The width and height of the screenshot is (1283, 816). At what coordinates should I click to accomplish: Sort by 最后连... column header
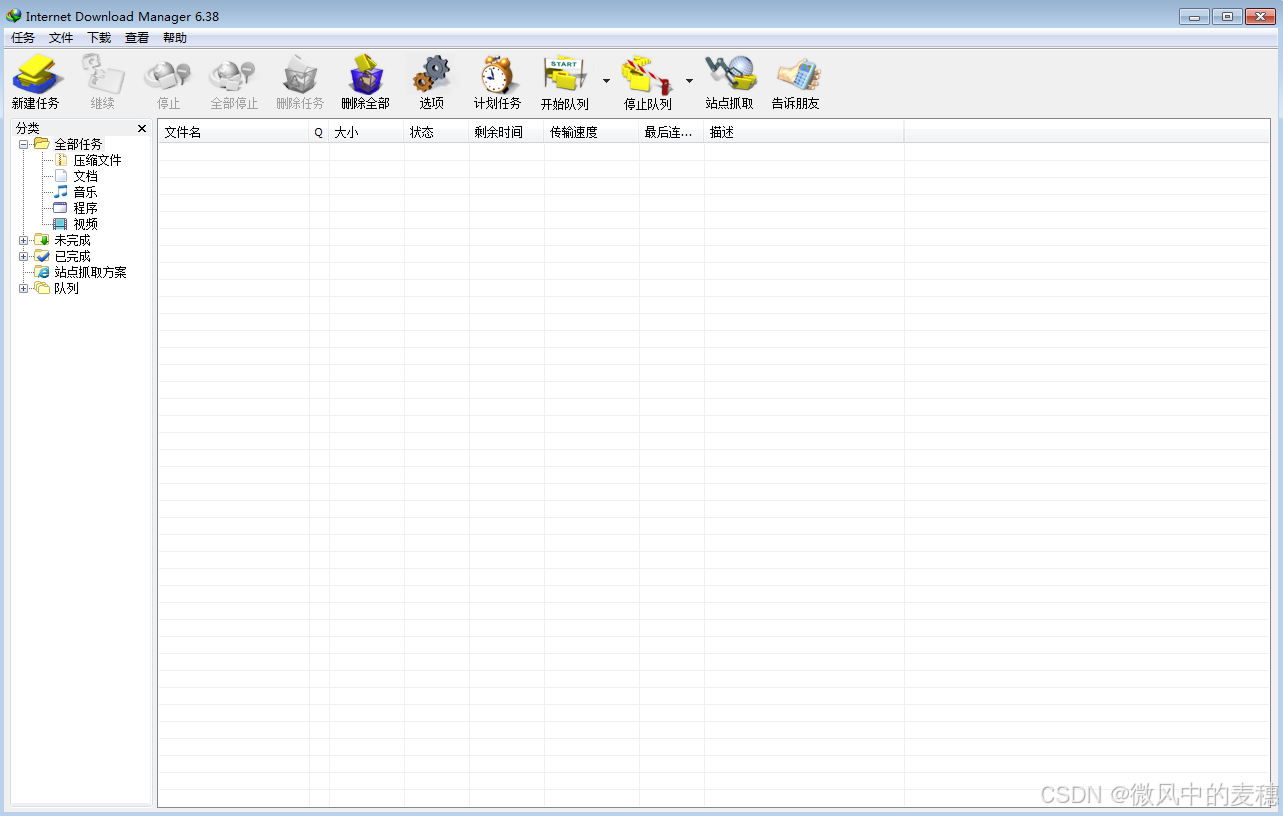coord(672,132)
